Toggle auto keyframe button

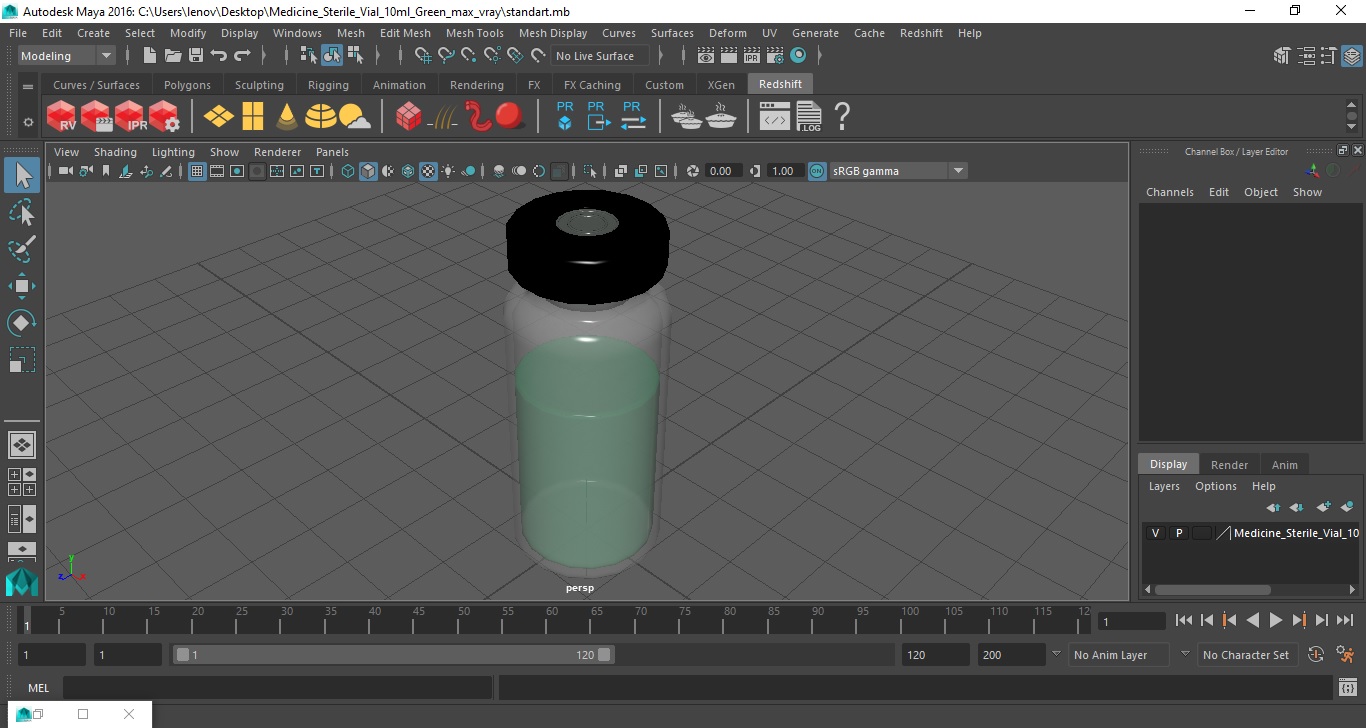point(1316,654)
